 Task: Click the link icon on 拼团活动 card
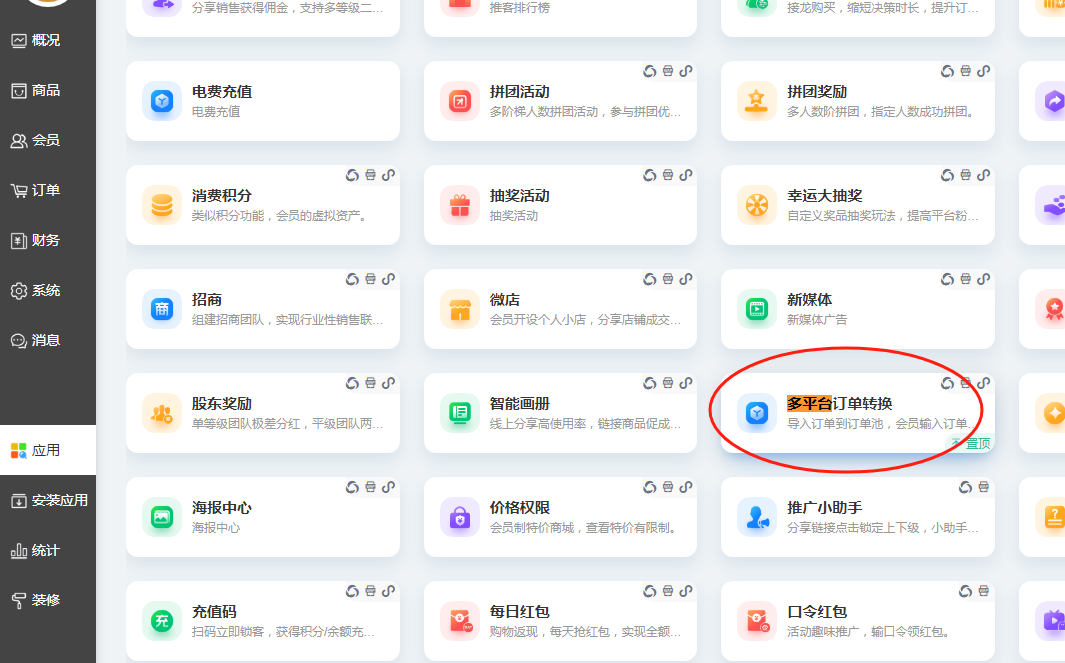(x=686, y=71)
